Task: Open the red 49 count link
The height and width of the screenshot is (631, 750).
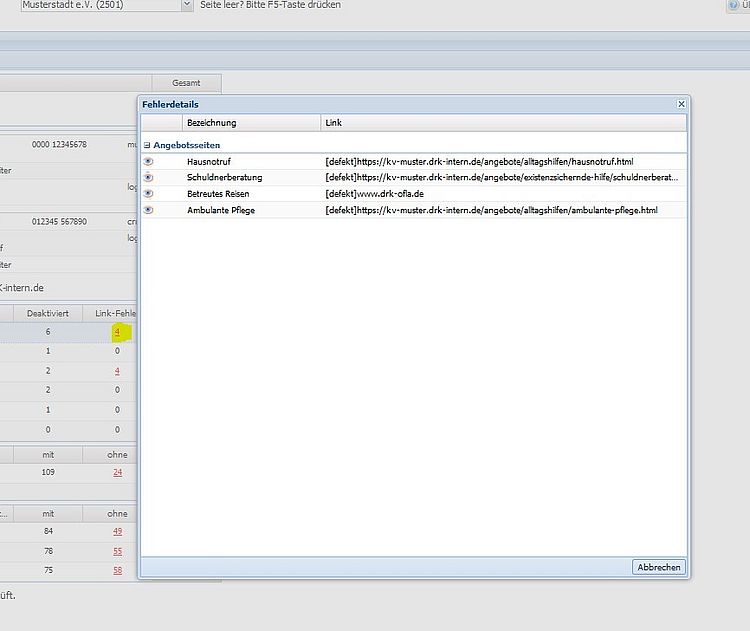Action: point(117,531)
